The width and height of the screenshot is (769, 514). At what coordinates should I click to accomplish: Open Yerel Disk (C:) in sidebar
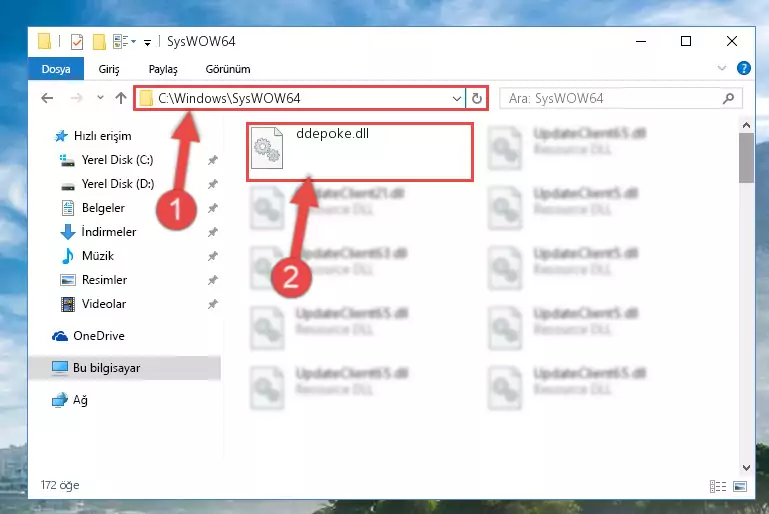[x=117, y=160]
